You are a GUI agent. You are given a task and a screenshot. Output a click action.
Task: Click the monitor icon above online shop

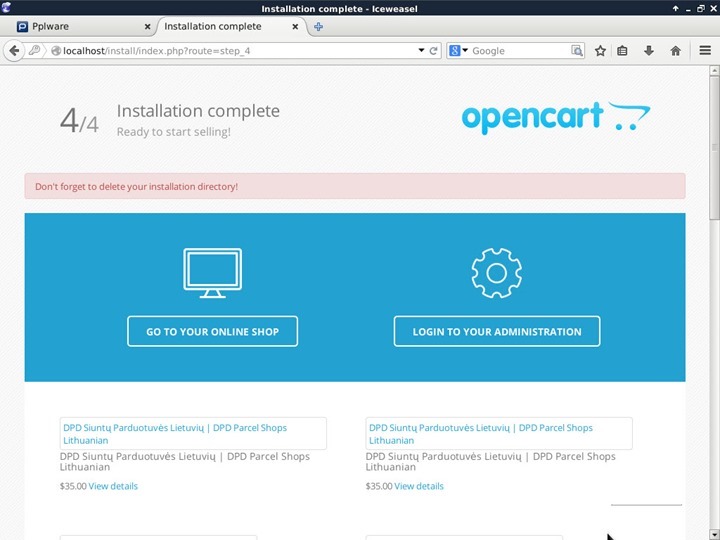tap(213, 273)
